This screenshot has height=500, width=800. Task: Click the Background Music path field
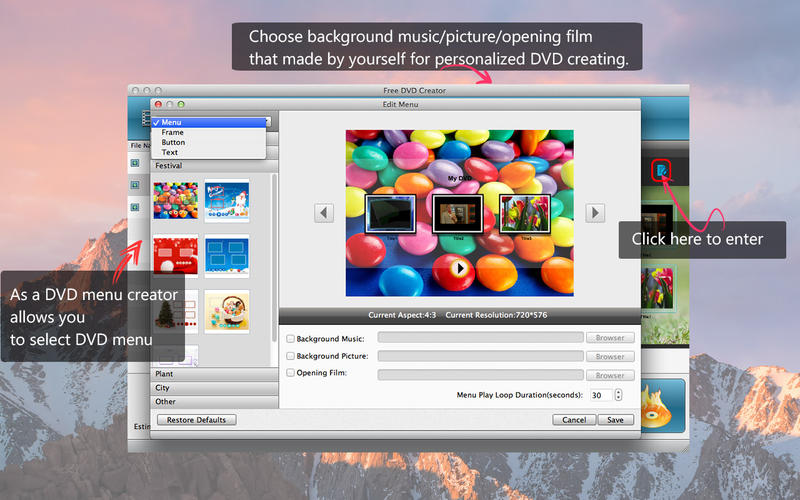(480, 338)
